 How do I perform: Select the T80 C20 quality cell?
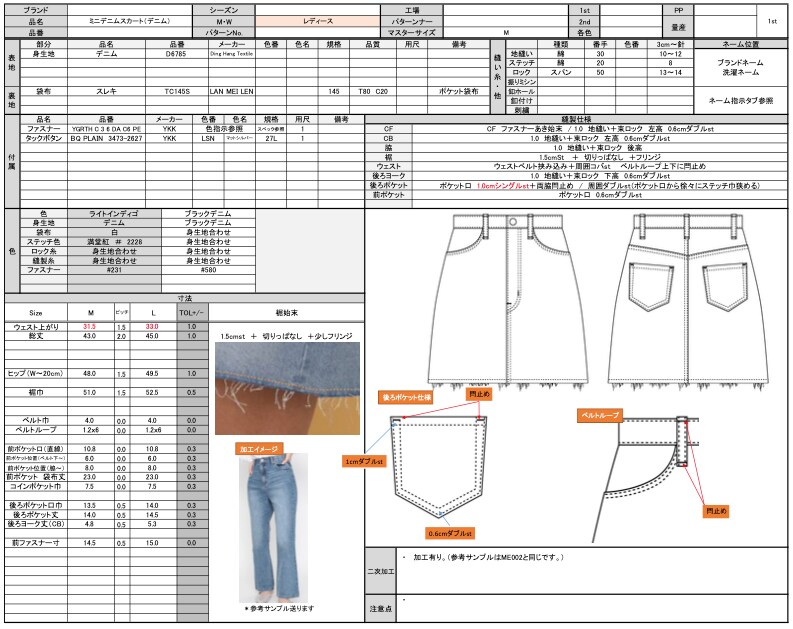(x=373, y=92)
